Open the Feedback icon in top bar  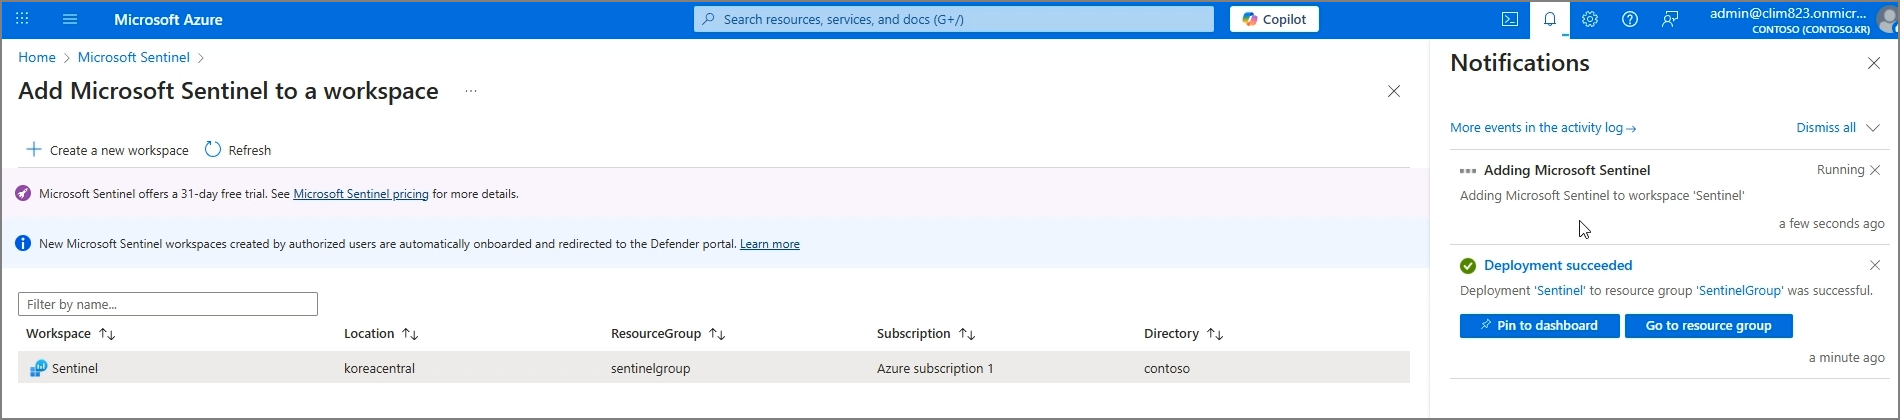[x=1670, y=19]
